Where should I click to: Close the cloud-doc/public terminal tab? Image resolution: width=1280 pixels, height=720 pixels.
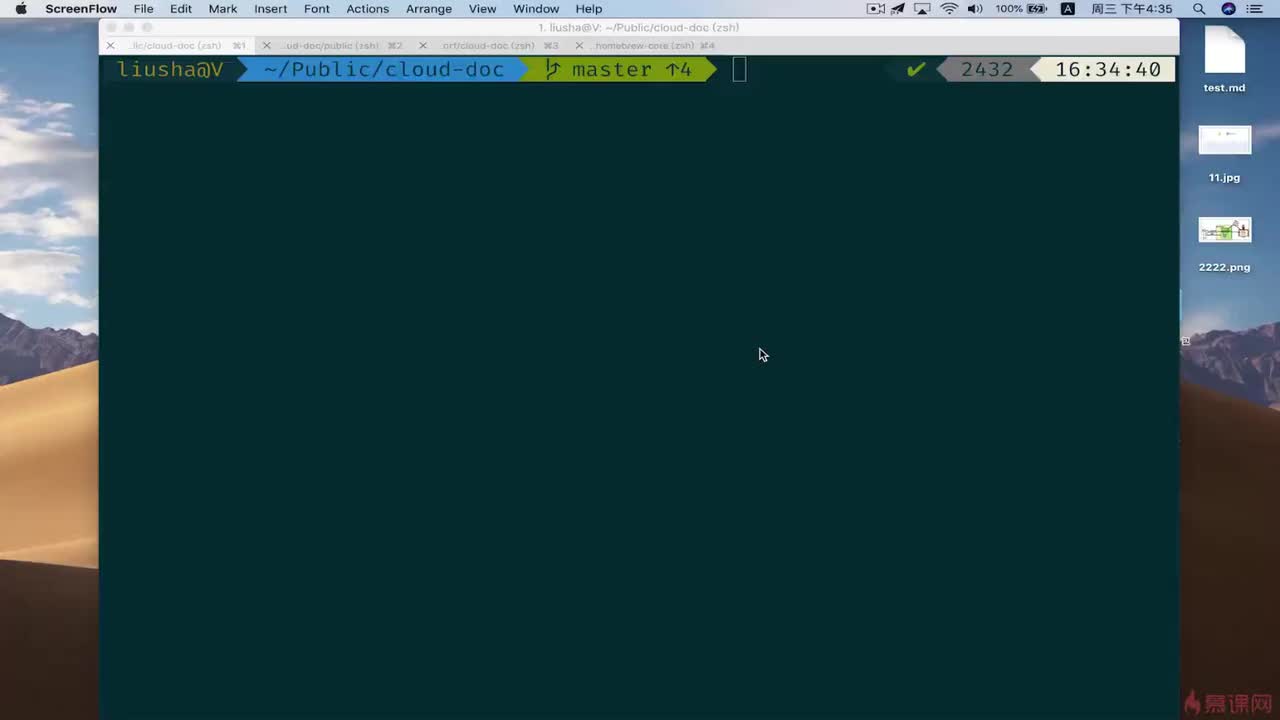coord(266,45)
